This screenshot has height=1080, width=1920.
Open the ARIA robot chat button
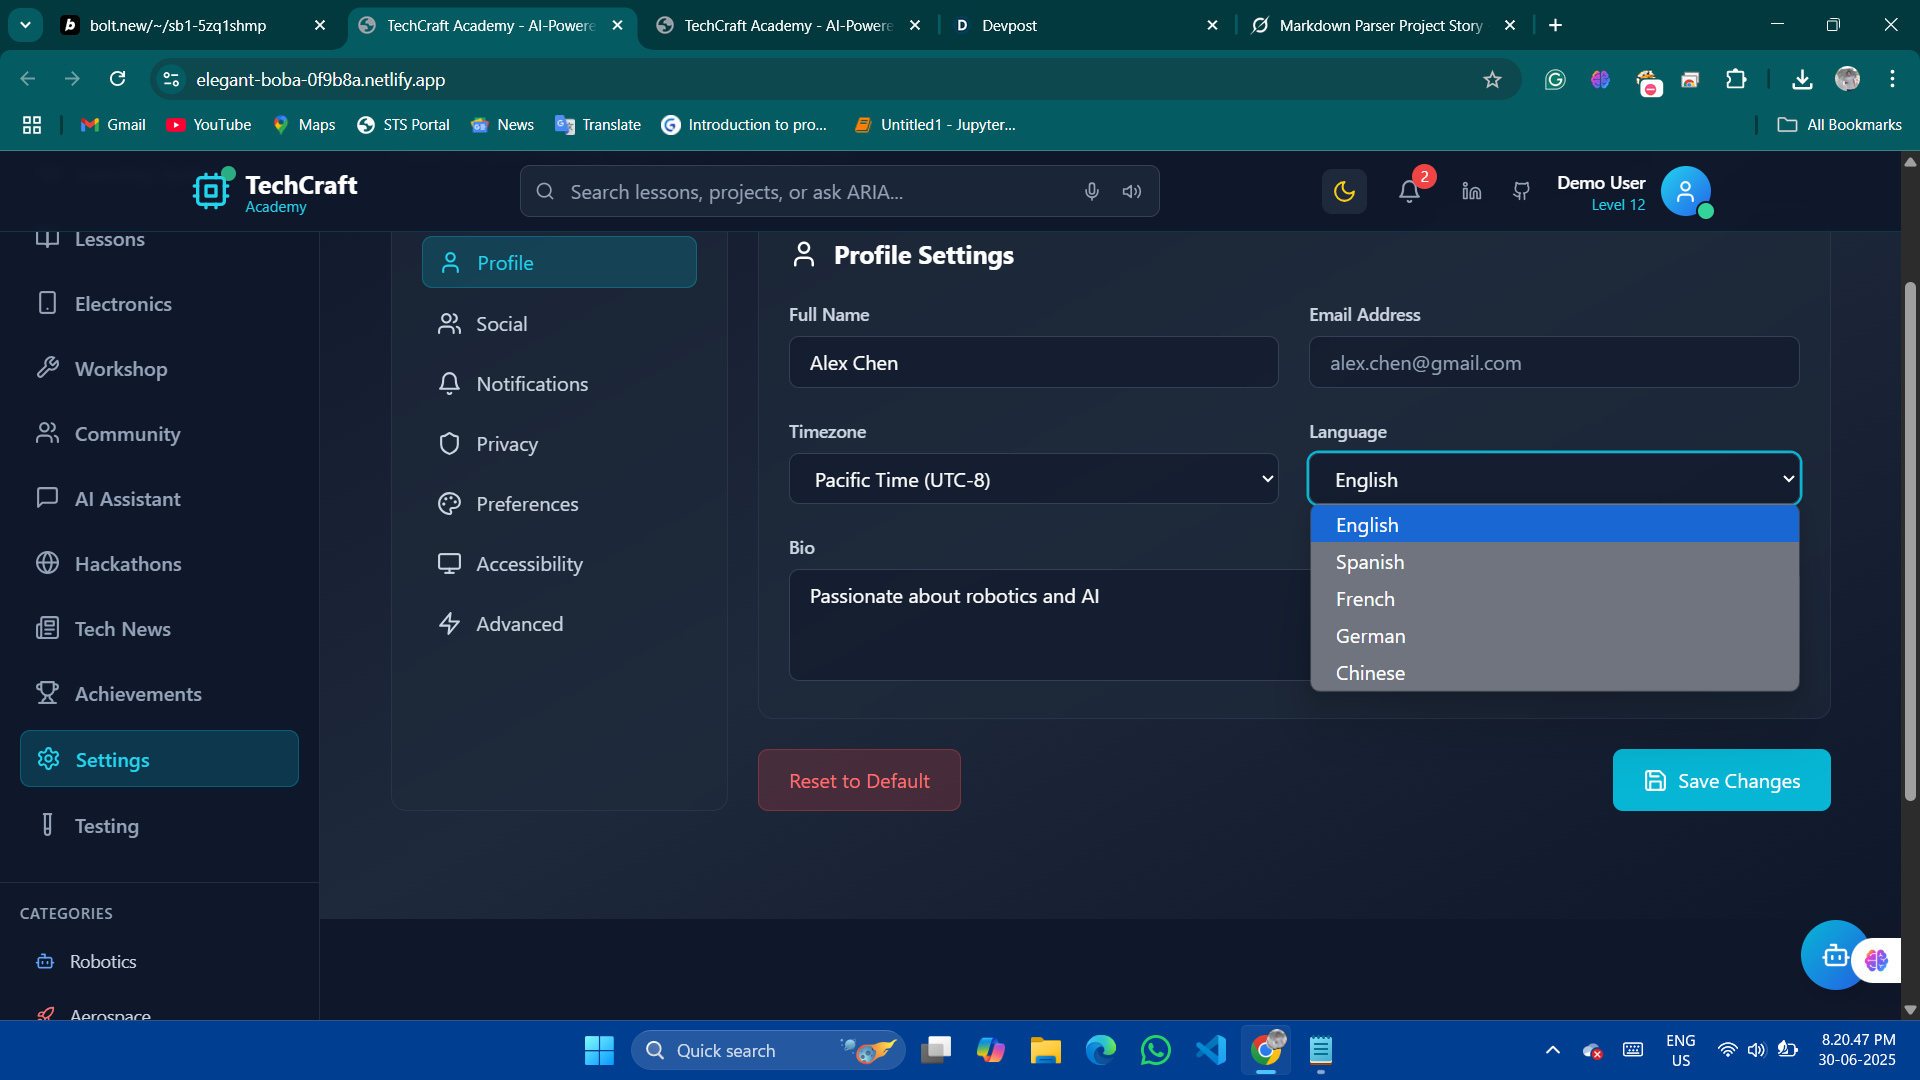[1833, 956]
